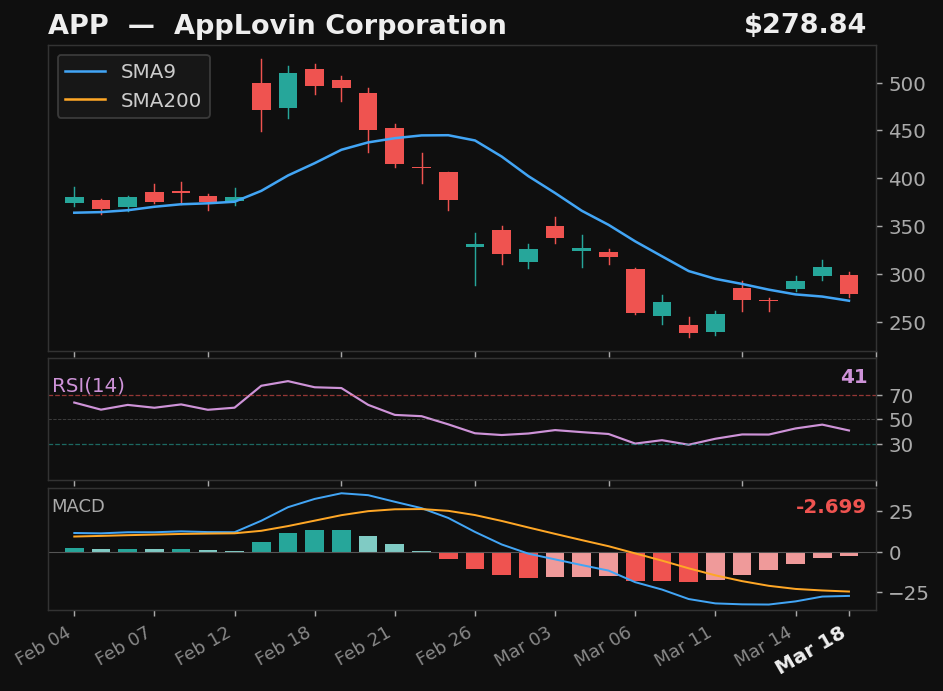943x691 pixels.
Task: Click the RSI value 41
Action: coord(853,376)
